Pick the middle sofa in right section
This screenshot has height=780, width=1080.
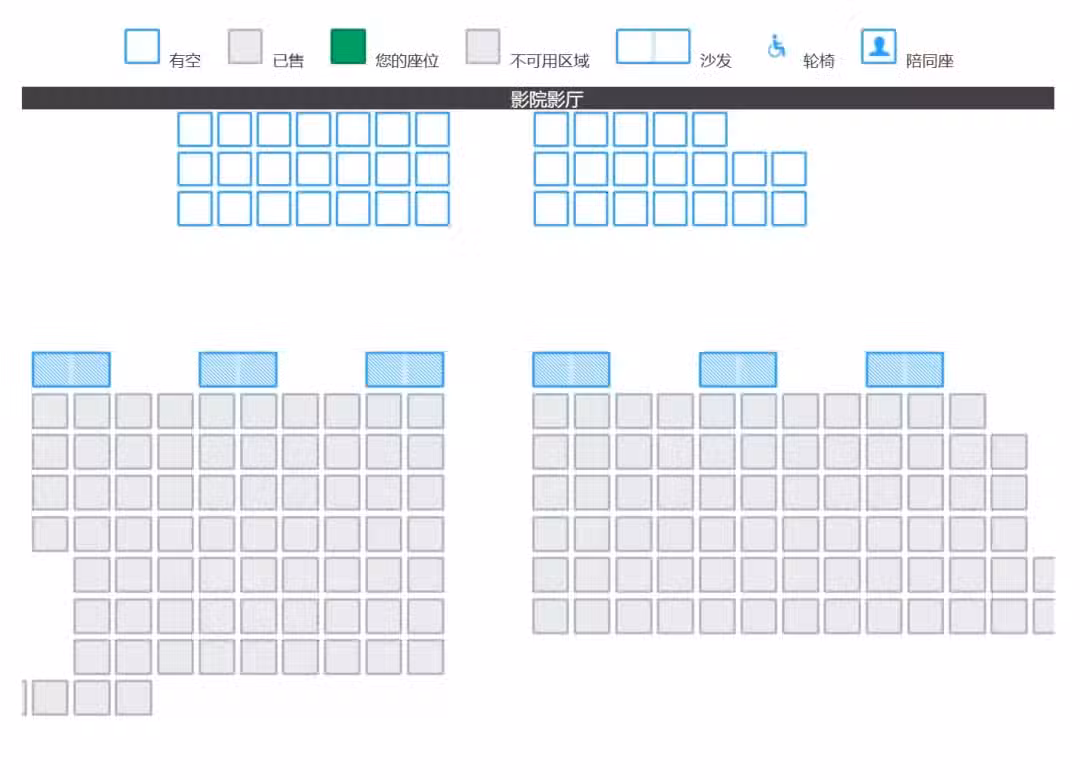pos(738,370)
